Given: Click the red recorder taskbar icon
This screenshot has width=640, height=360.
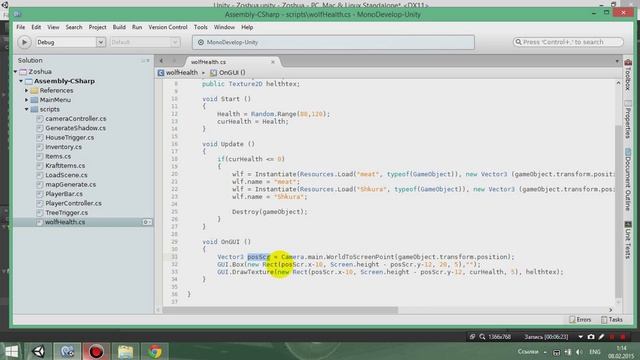Looking at the screenshot, I should pyautogui.click(x=96, y=351).
